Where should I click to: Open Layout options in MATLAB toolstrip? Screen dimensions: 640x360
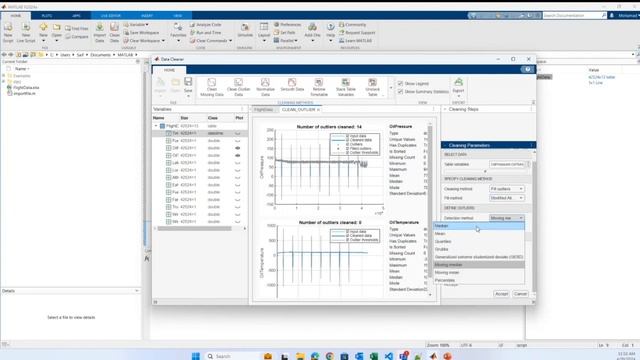264,32
